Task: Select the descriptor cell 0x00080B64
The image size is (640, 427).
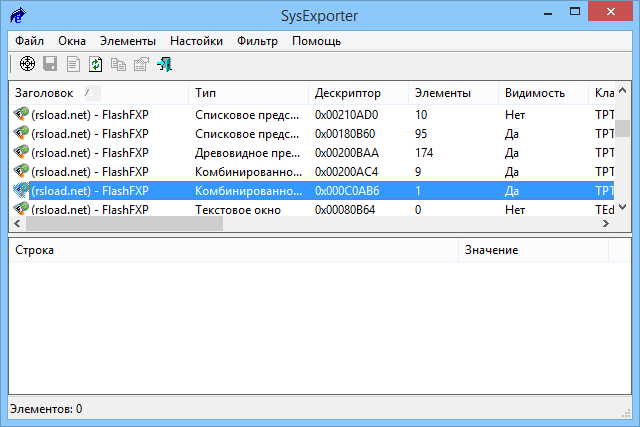Action: (x=345, y=209)
